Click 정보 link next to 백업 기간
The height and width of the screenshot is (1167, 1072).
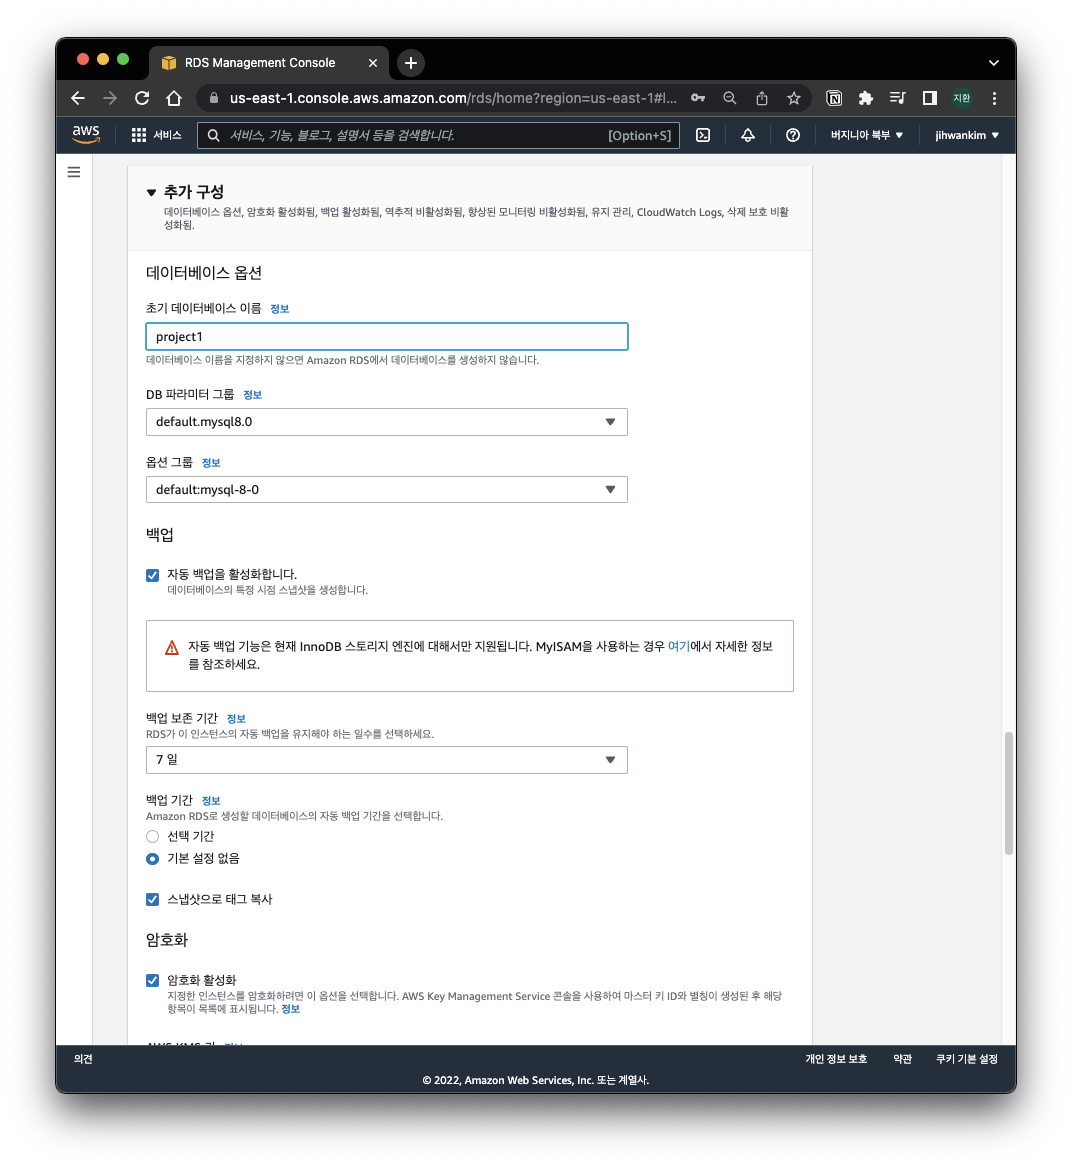pos(211,801)
